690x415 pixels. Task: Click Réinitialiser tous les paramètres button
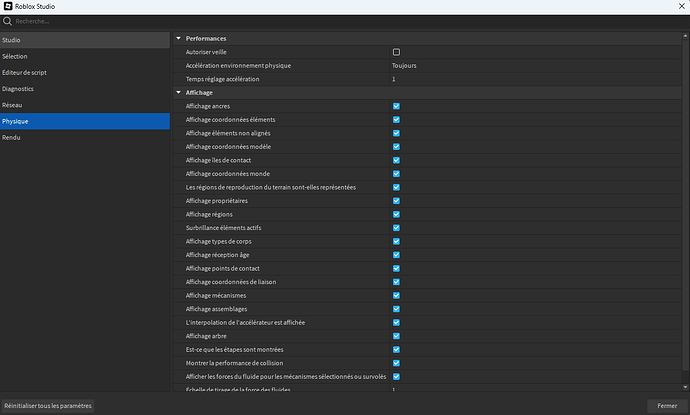click(x=48, y=405)
